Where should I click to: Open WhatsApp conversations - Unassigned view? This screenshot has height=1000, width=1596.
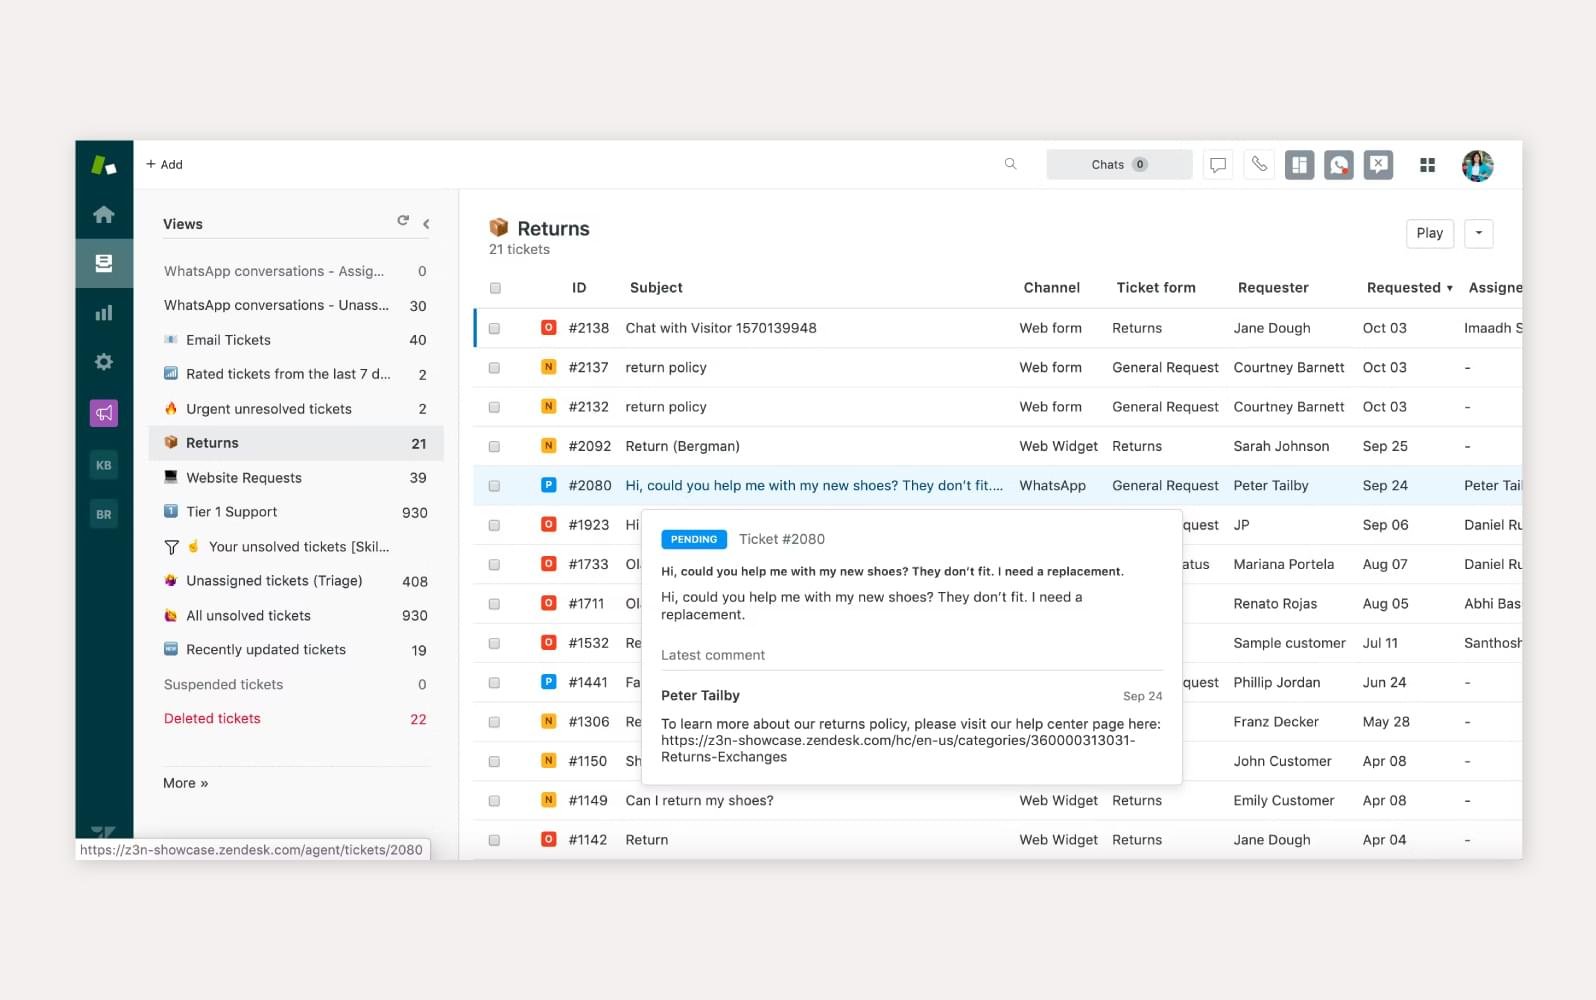(296, 305)
